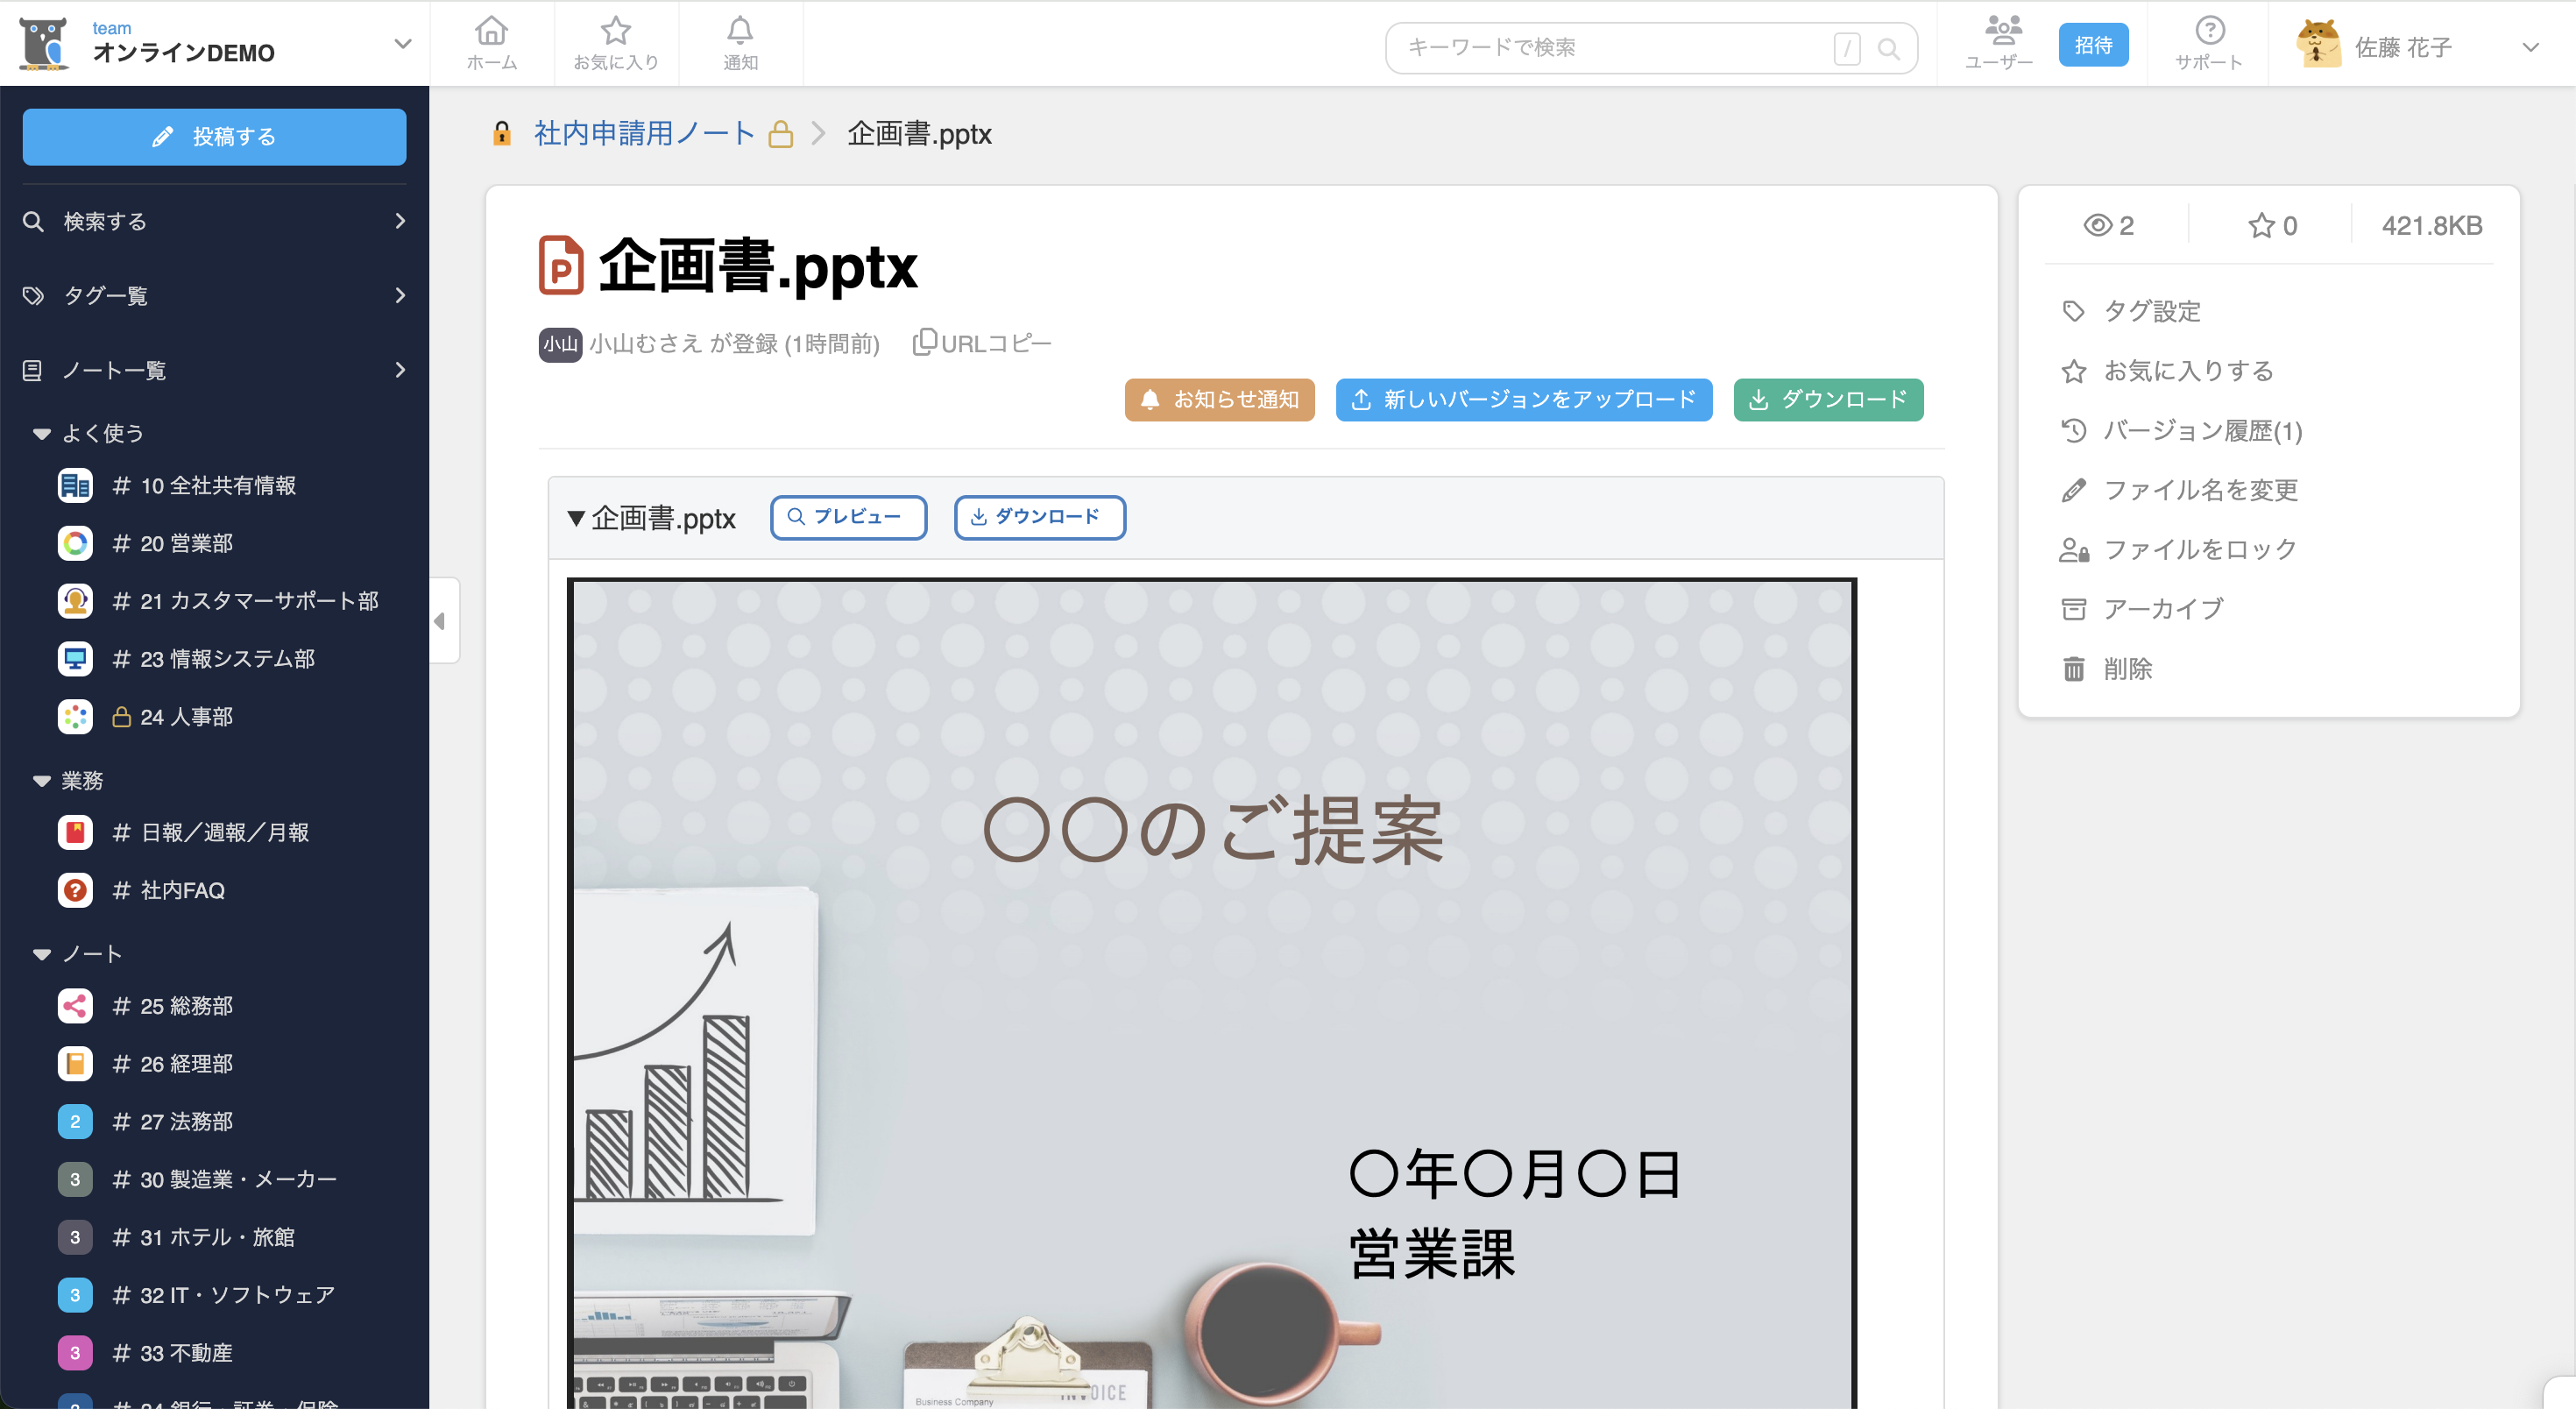This screenshot has height=1409, width=2576.
Task: Click the star count icon in side panel
Action: [x=2261, y=225]
